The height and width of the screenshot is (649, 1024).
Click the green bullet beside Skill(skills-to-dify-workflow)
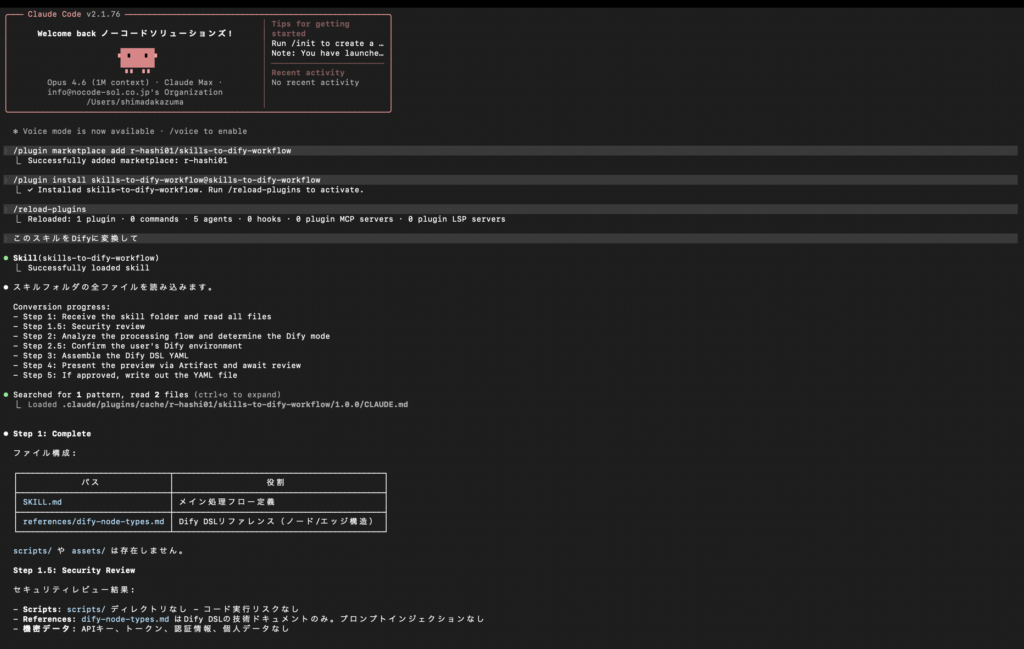6,258
